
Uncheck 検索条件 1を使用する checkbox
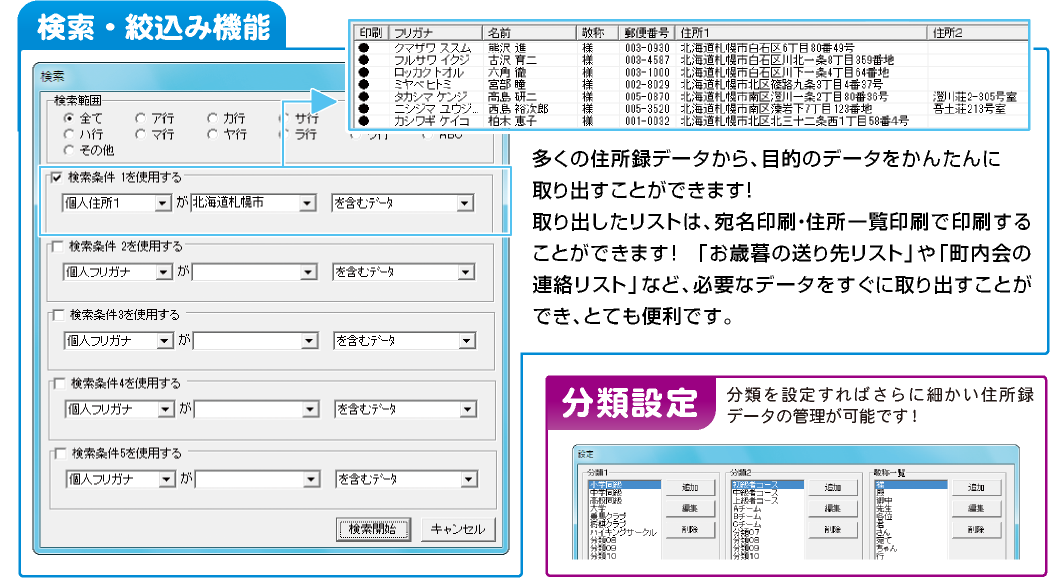pyautogui.click(x=57, y=178)
